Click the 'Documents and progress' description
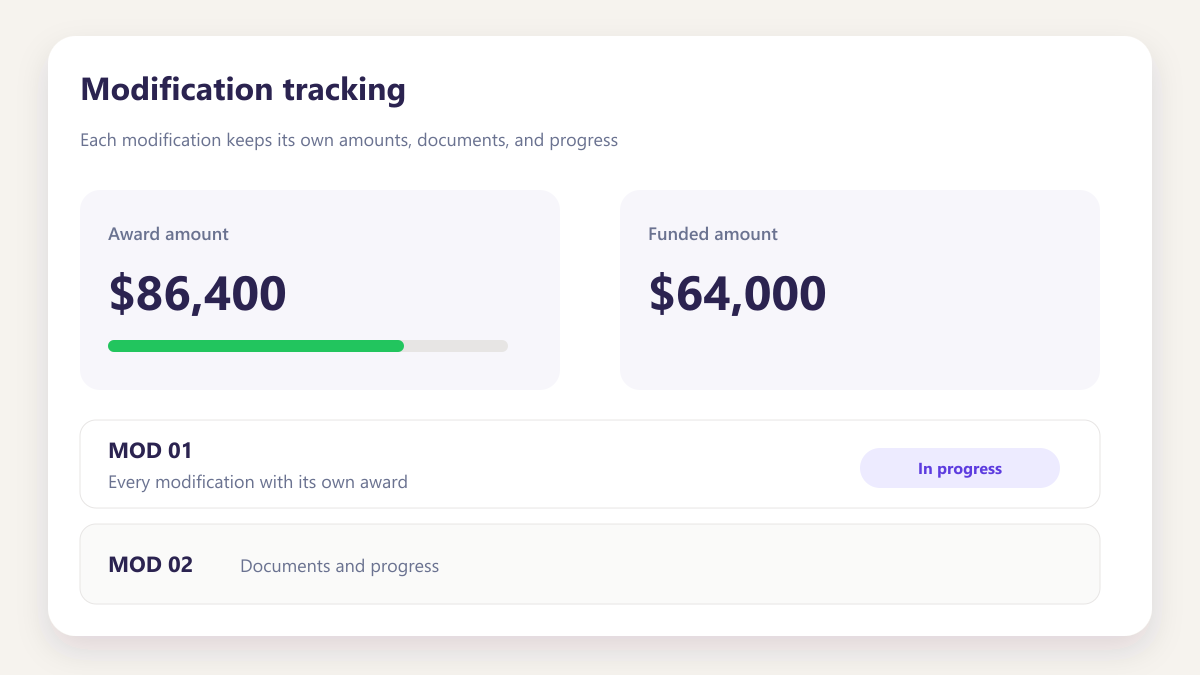 (340, 566)
